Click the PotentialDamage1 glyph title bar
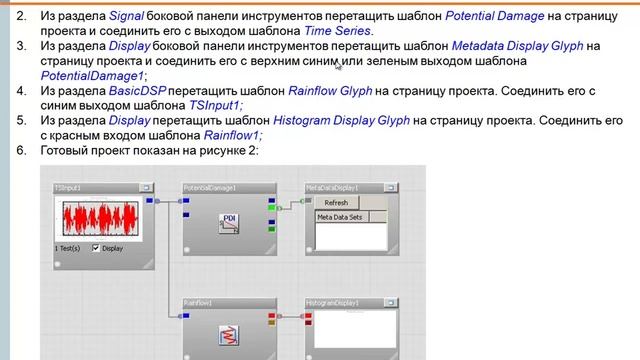Image resolution: width=640 pixels, height=360 pixels. [x=229, y=187]
